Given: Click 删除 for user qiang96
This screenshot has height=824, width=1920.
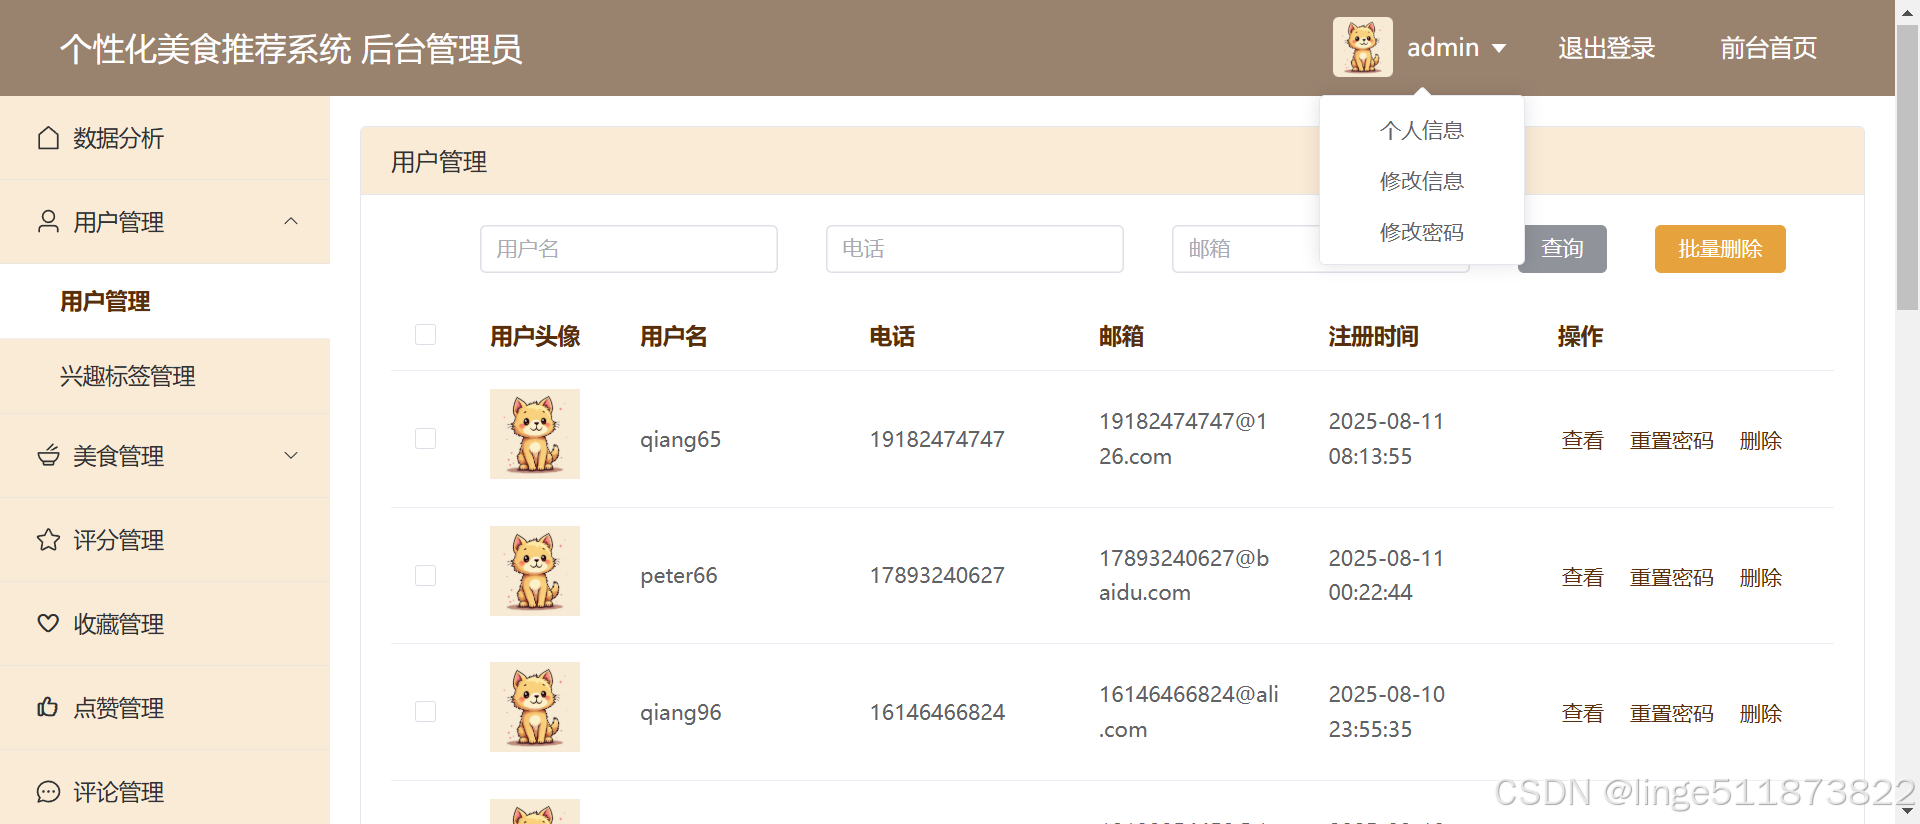Looking at the screenshot, I should click(x=1760, y=713).
